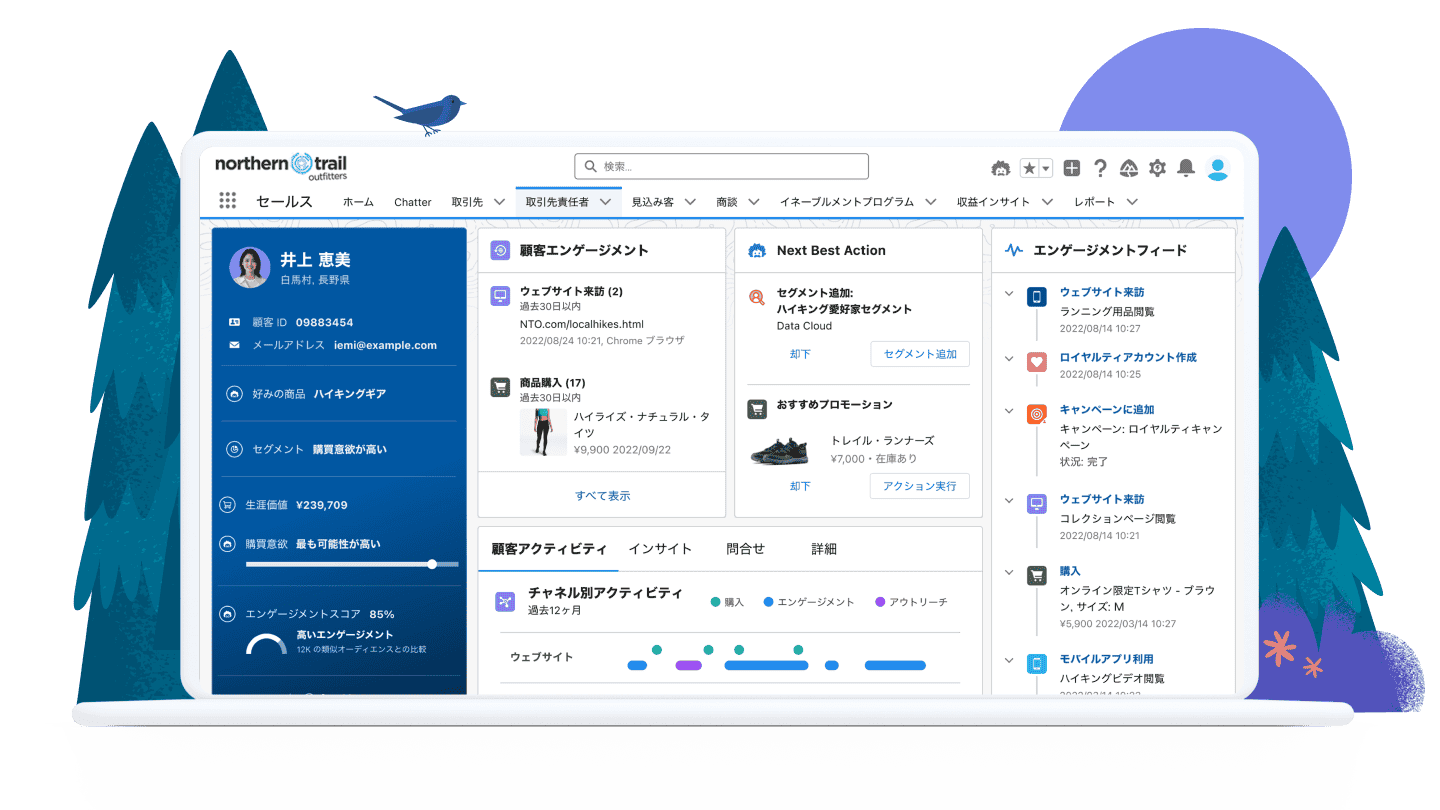Click the 検索 search field

[721, 166]
